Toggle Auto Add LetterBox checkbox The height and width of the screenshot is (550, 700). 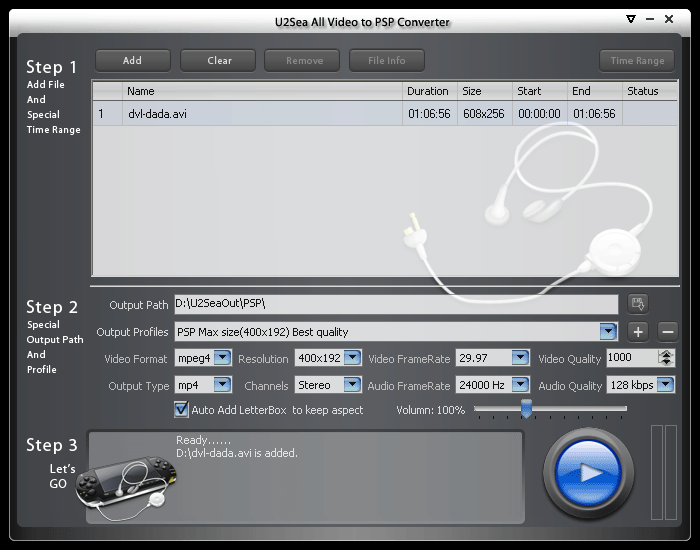[181, 409]
